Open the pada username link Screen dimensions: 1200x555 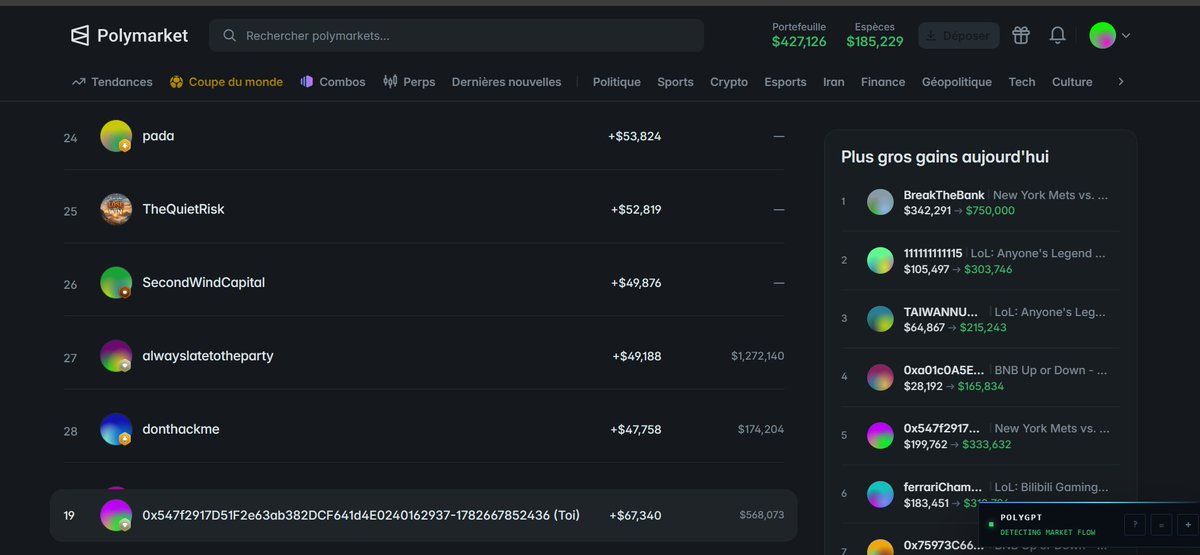click(x=158, y=136)
